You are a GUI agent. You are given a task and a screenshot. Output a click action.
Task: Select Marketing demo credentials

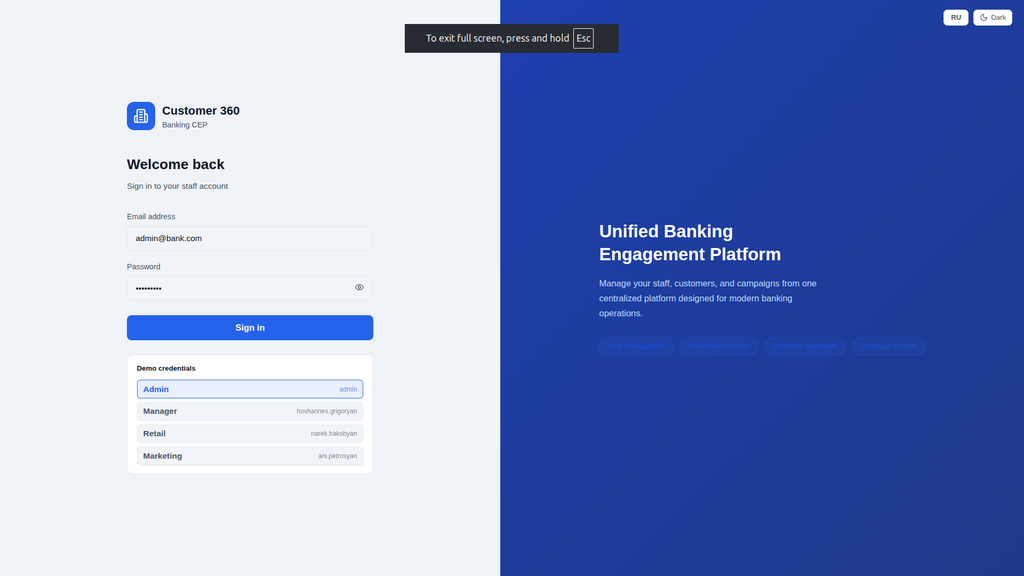(x=249, y=456)
